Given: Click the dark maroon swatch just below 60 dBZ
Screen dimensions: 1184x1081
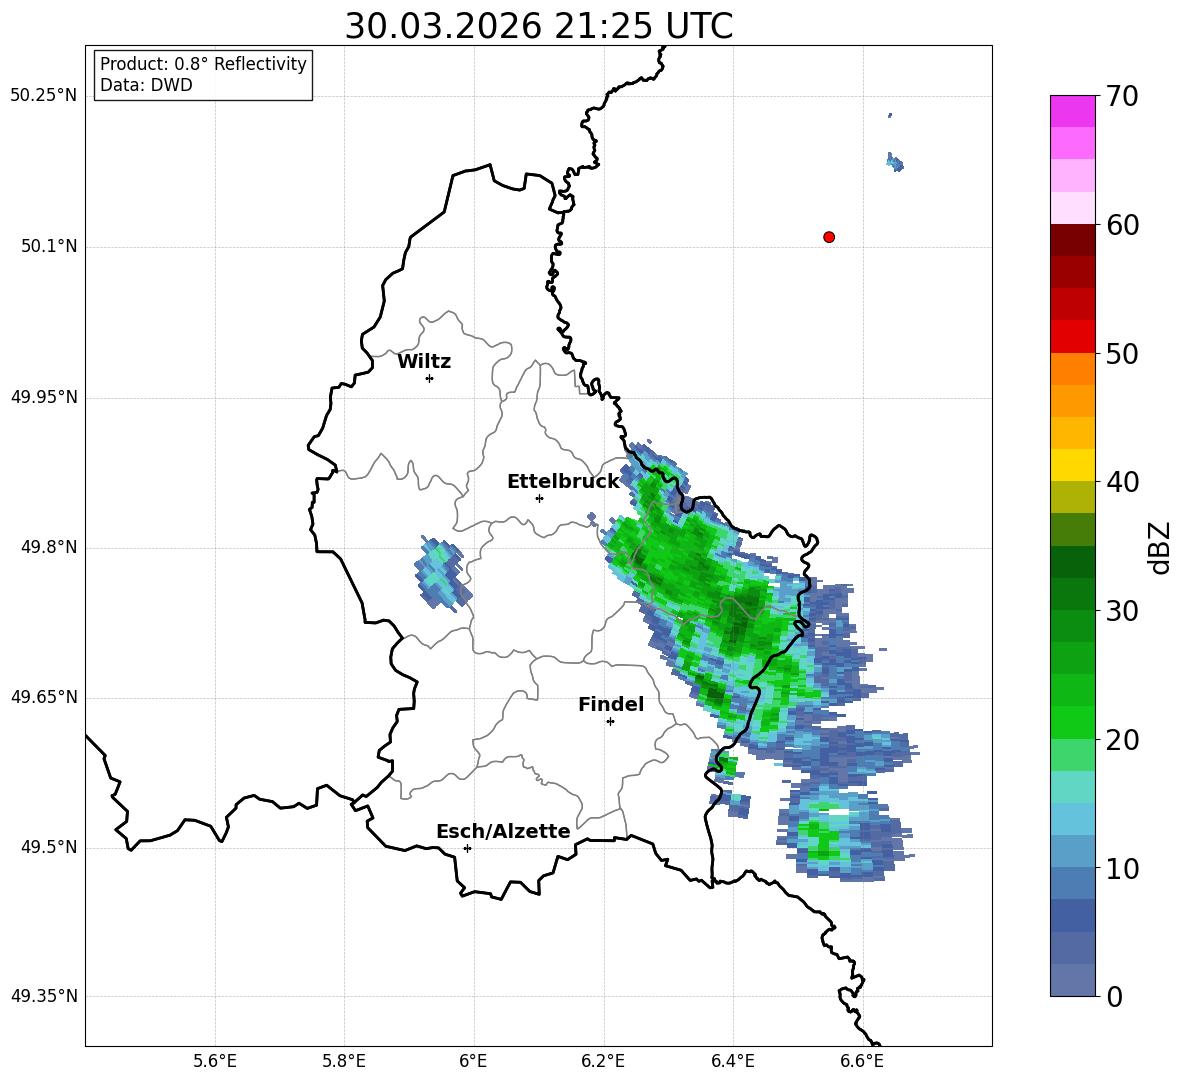Looking at the screenshot, I should click(1072, 240).
